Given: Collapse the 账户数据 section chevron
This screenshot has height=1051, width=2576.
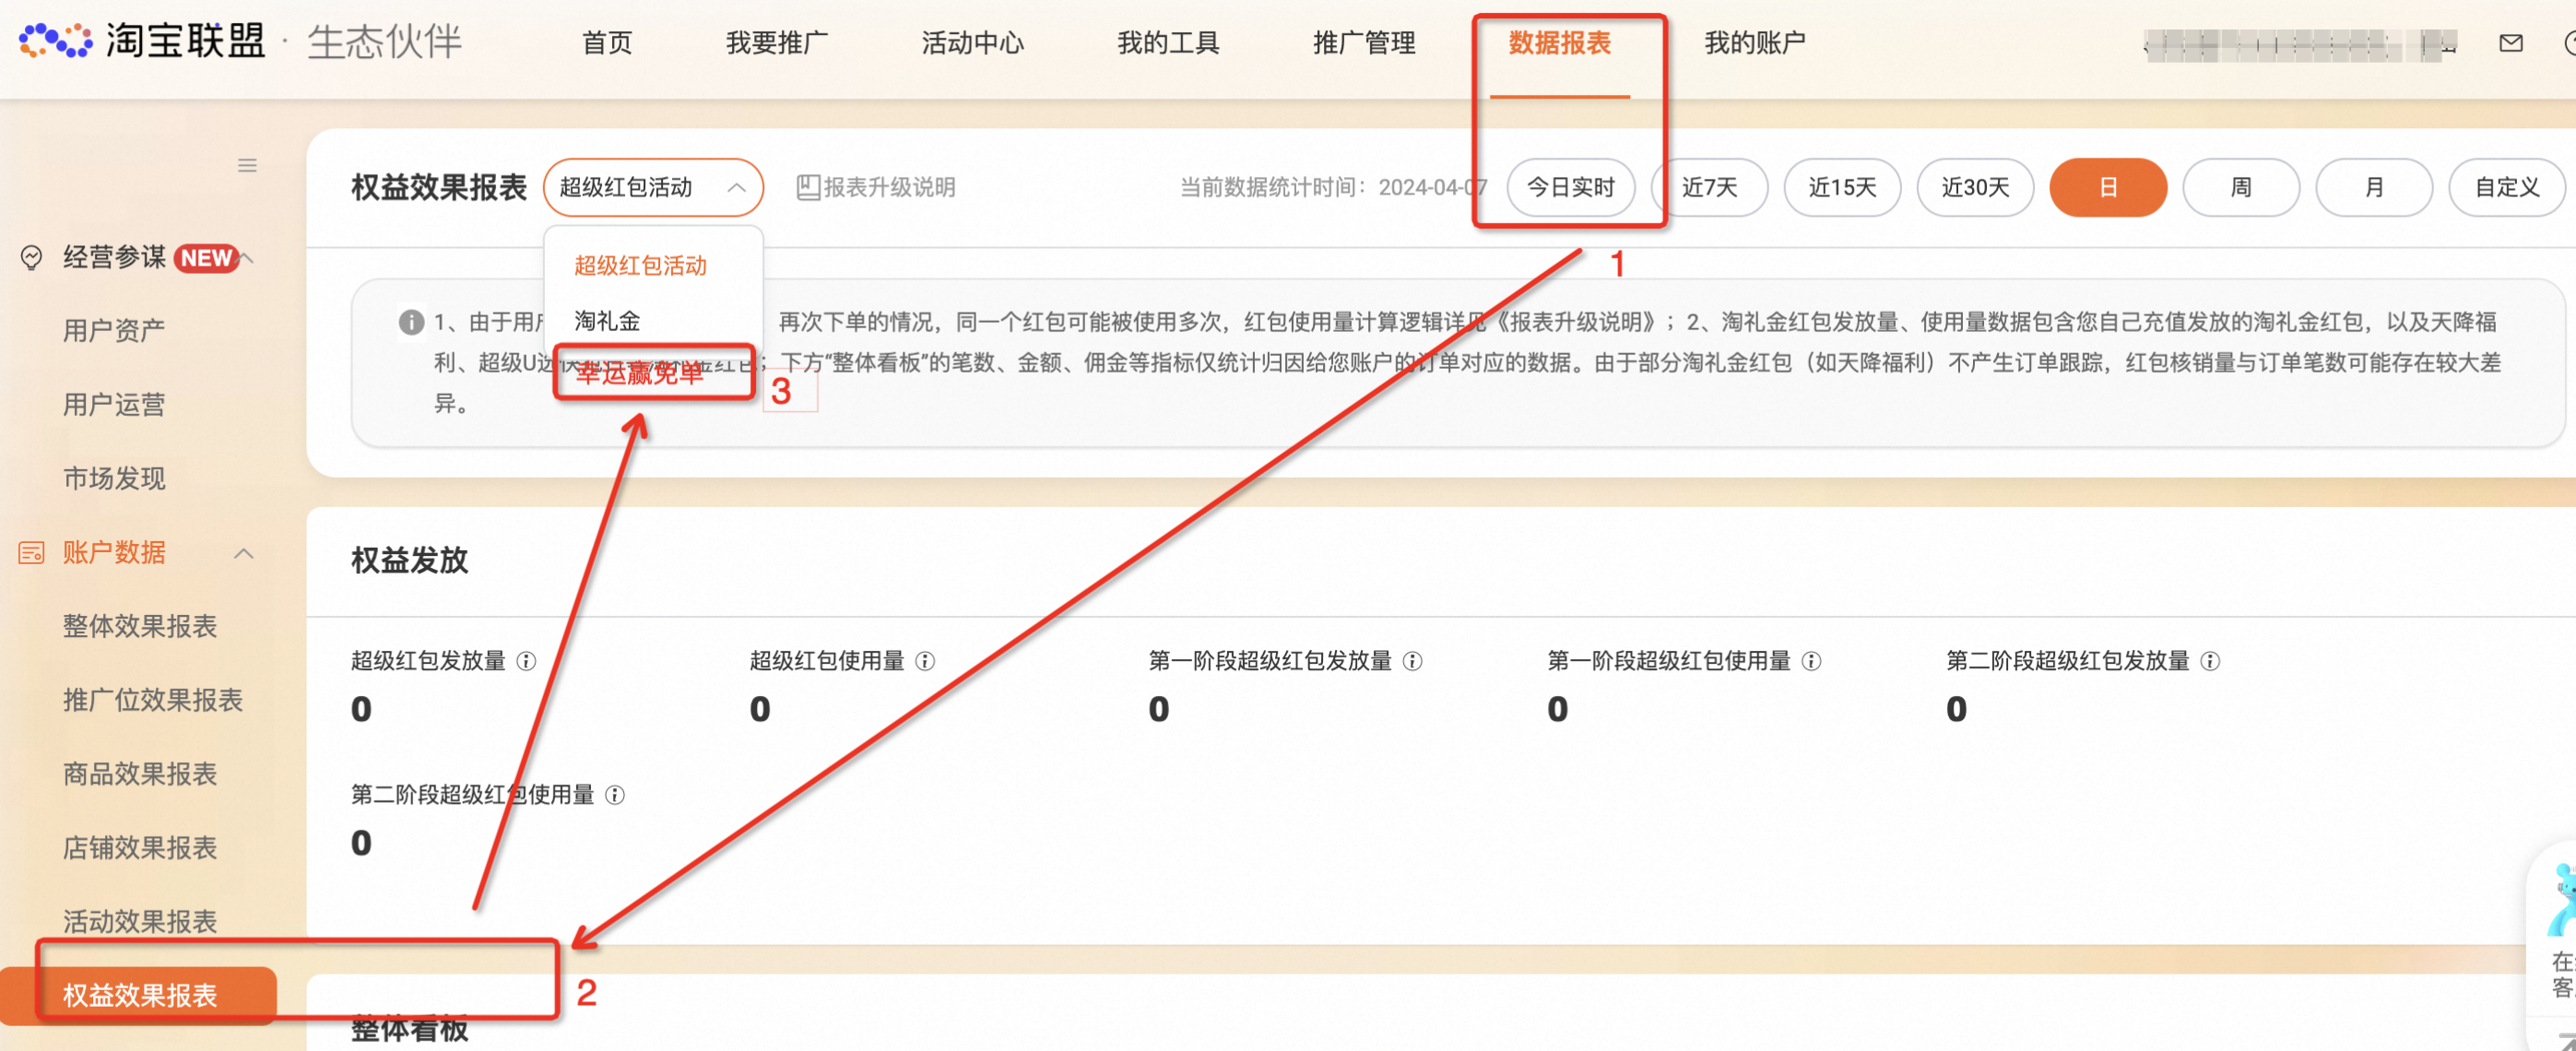Looking at the screenshot, I should tap(243, 553).
